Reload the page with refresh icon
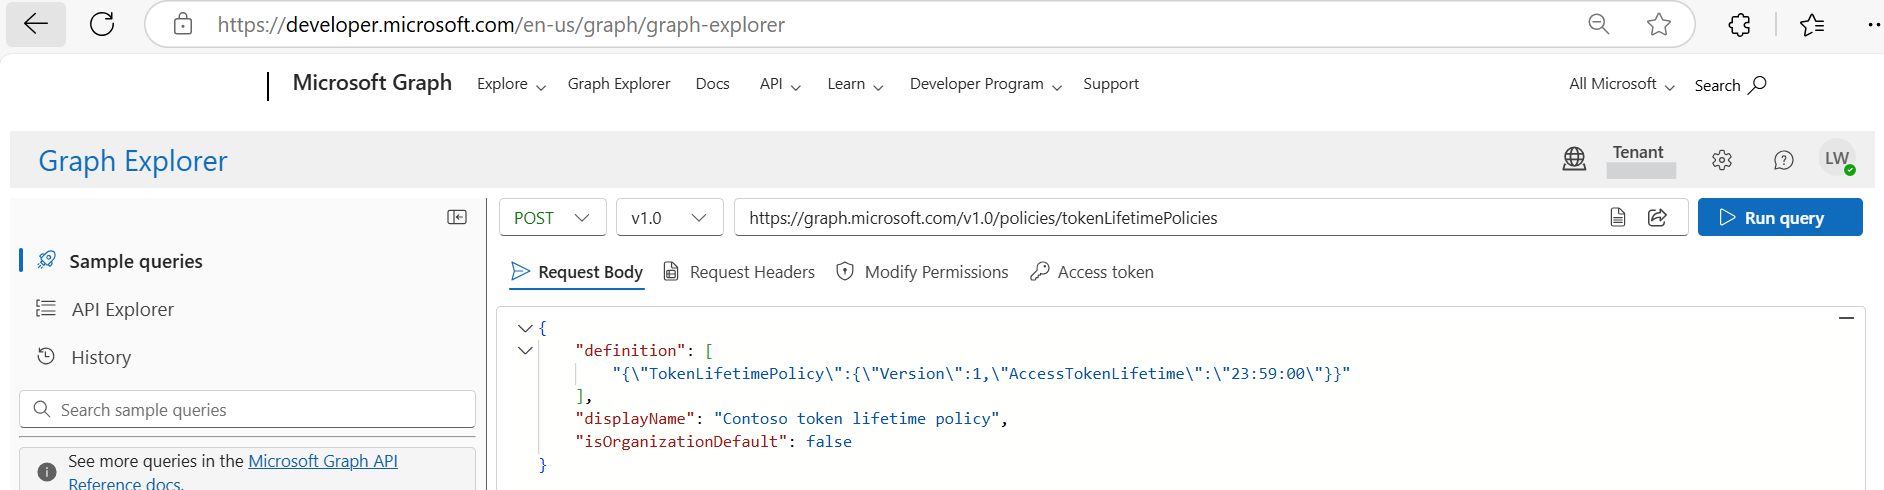Viewport: 1884px width, 490px height. tap(102, 24)
